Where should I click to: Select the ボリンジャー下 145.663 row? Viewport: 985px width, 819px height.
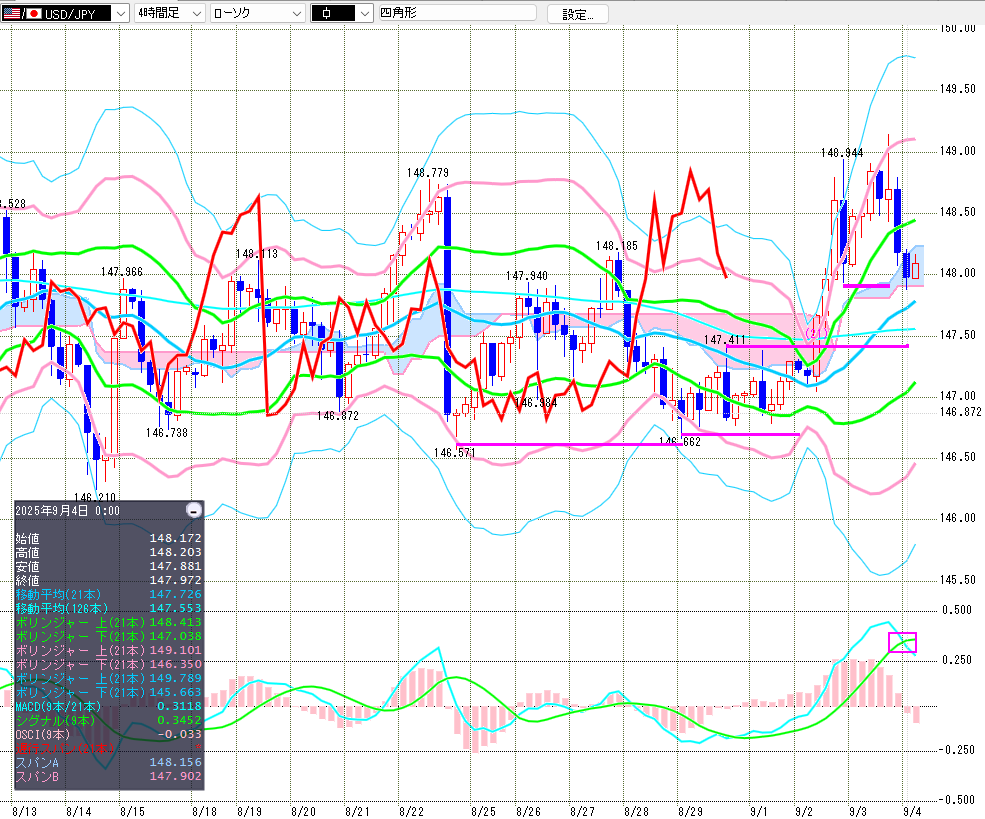109,692
